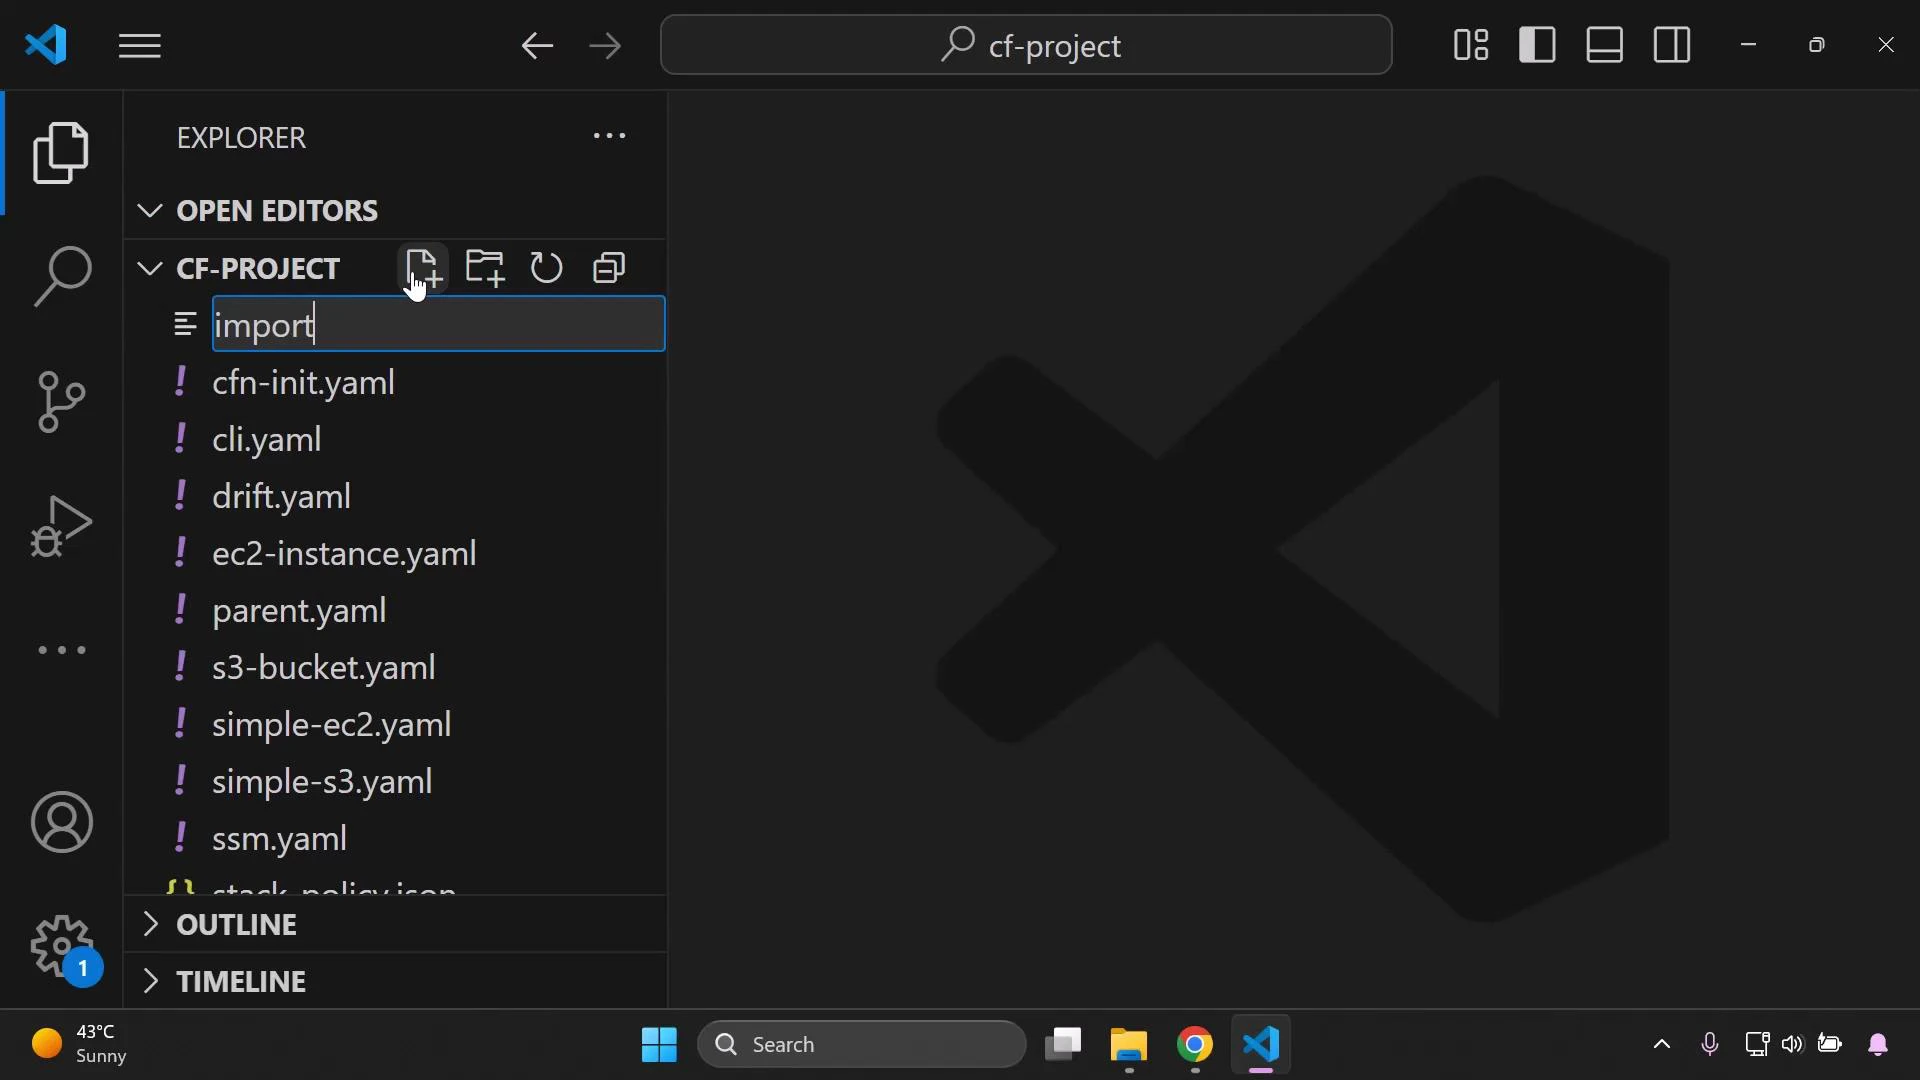Open the file drift.yaml
This screenshot has width=1920, height=1080.
(283, 496)
